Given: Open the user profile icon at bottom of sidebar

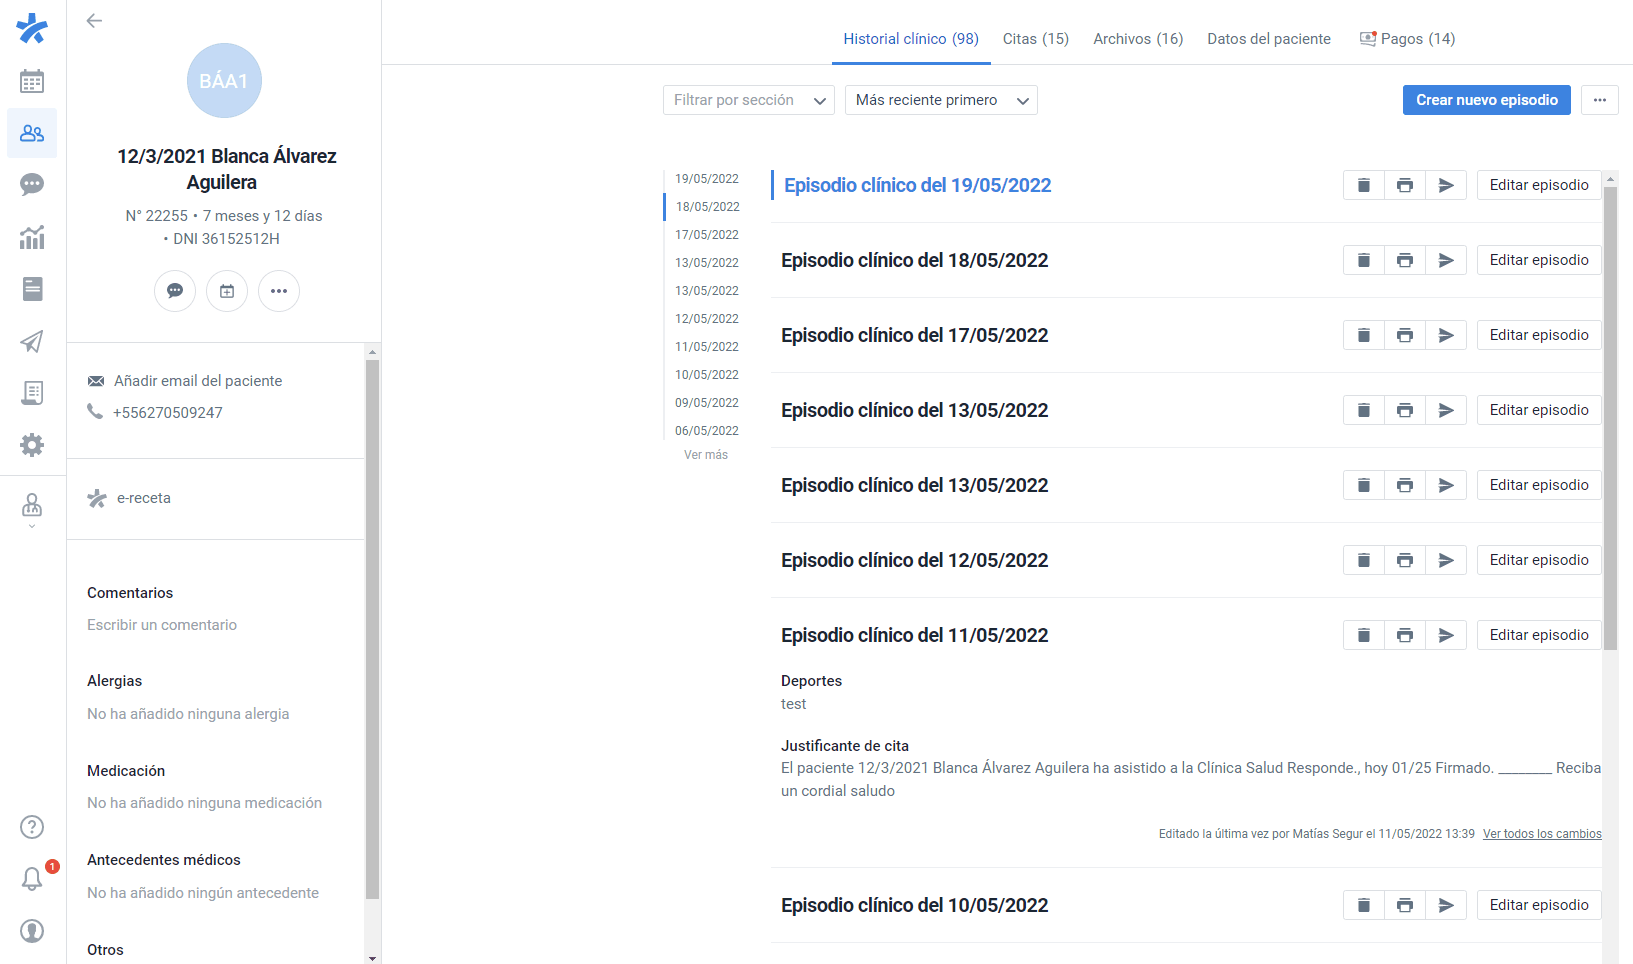Looking at the screenshot, I should pos(32,931).
